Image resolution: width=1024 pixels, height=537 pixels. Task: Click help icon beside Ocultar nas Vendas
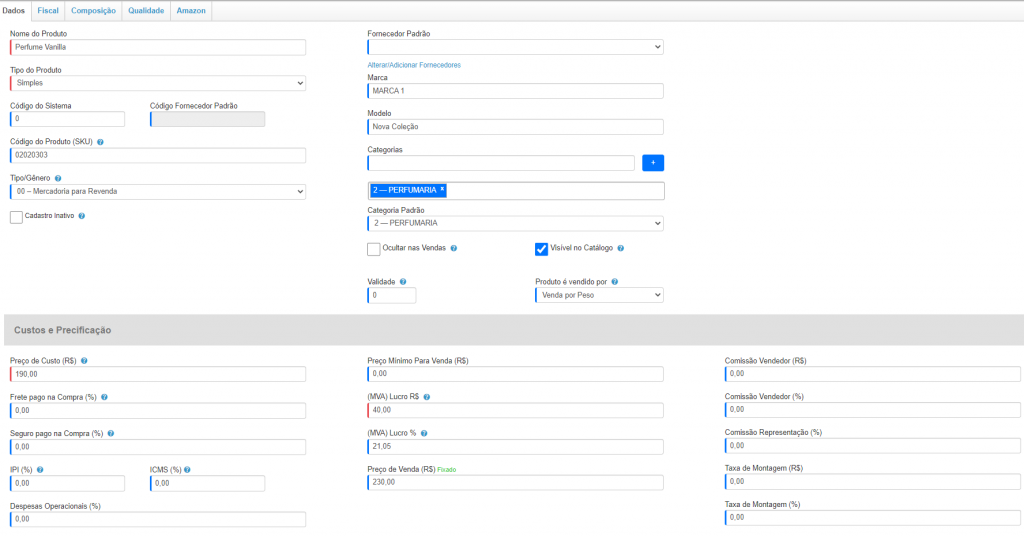454,248
